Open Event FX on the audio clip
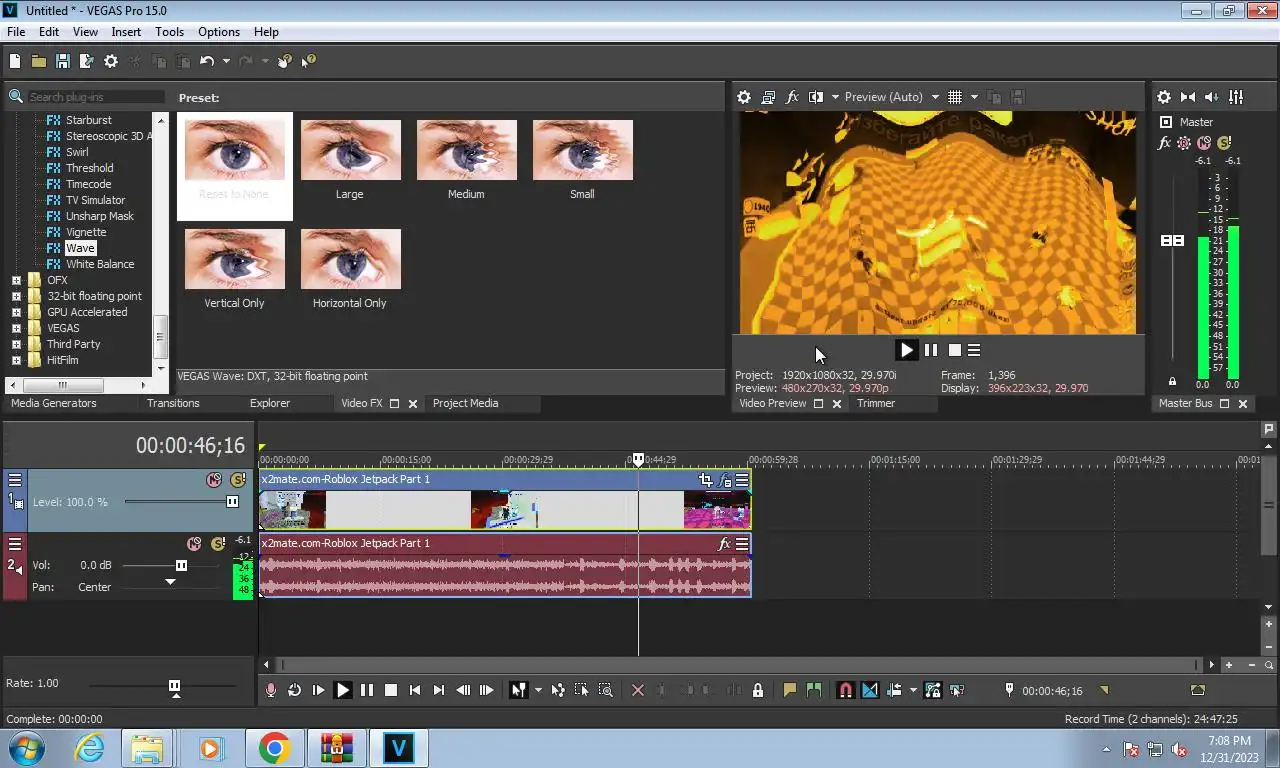 tap(725, 544)
